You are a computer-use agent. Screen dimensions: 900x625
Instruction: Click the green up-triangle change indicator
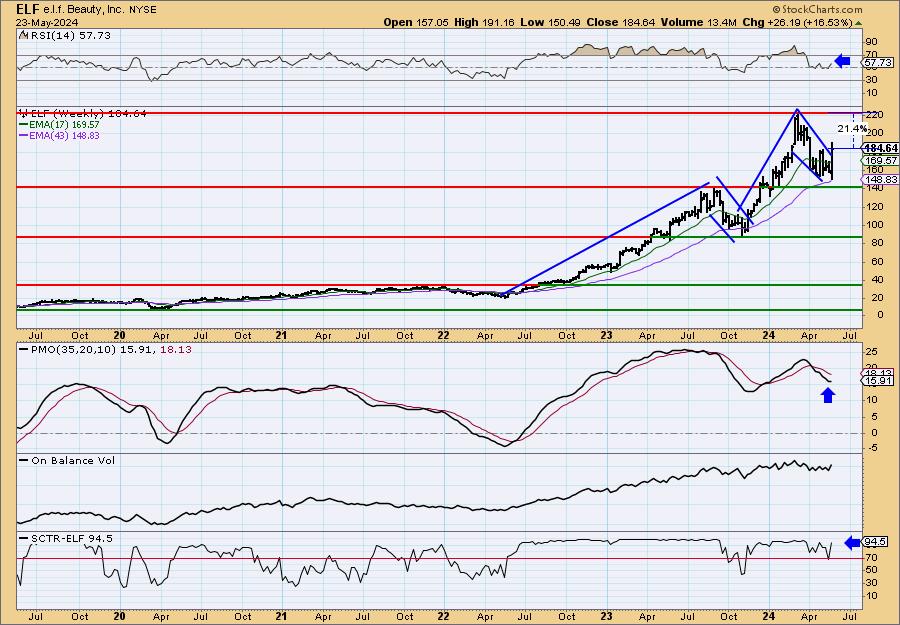858,23
